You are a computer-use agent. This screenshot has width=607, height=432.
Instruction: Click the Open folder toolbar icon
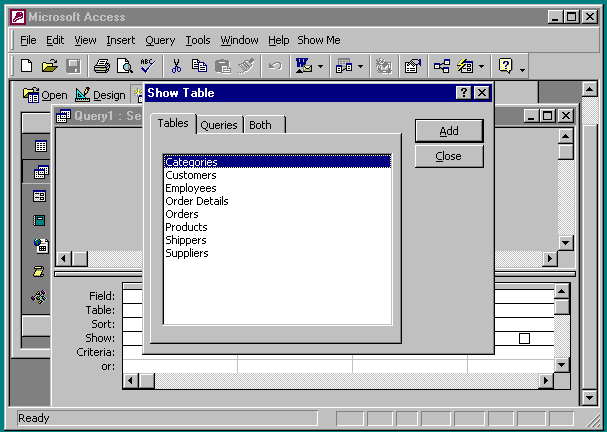50,66
